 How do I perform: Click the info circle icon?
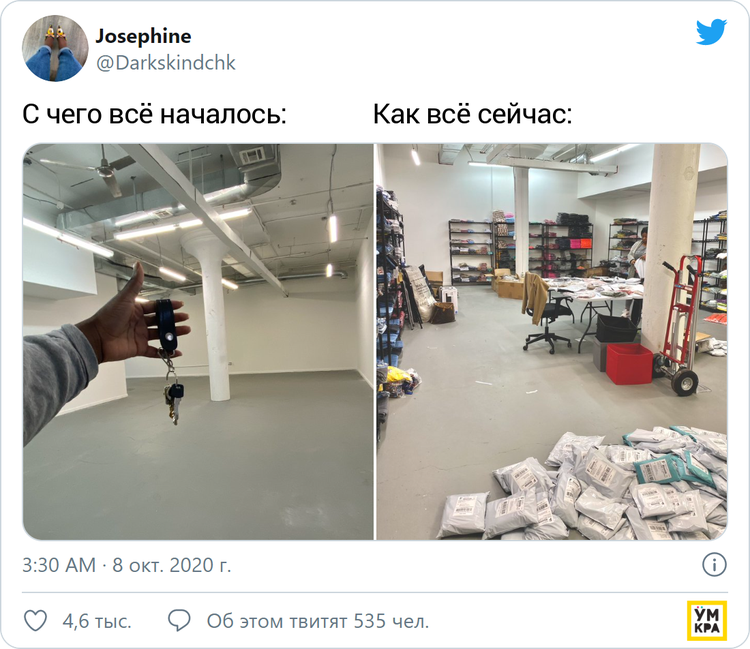714,564
